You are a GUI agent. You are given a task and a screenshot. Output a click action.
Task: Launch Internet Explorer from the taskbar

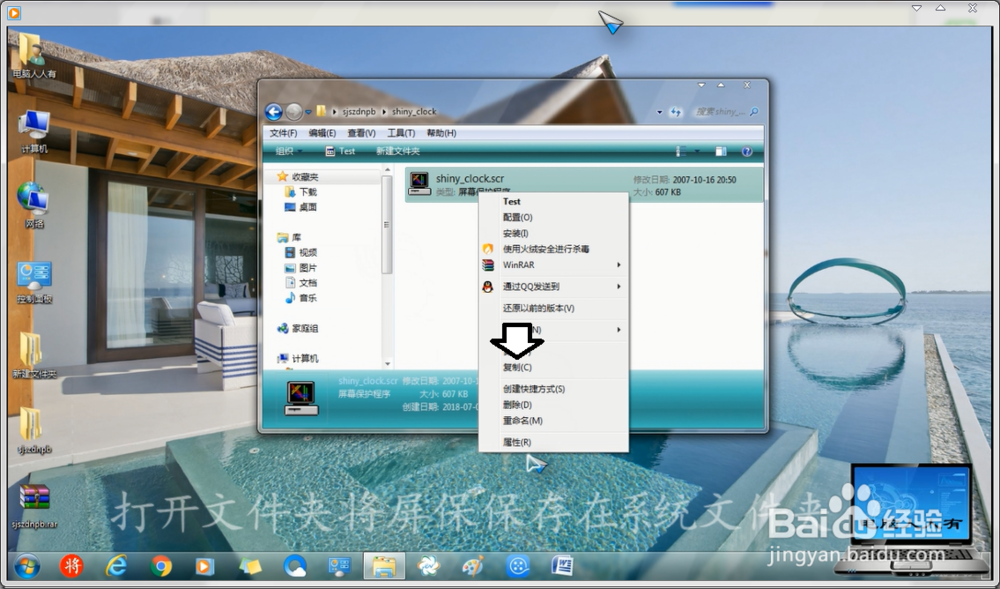[x=116, y=565]
